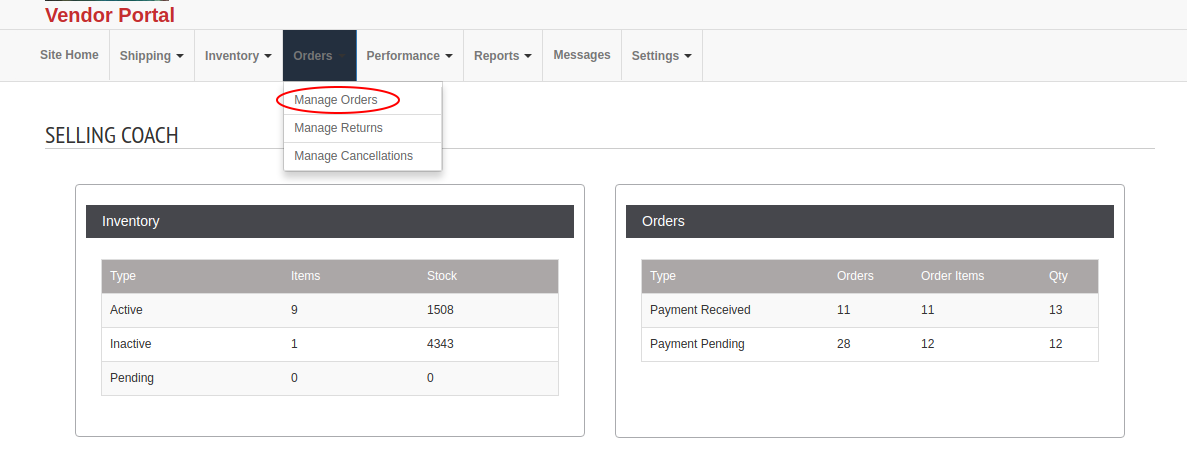Open the Reports dropdown
Viewport: 1187px width, 452px height.
click(503, 55)
